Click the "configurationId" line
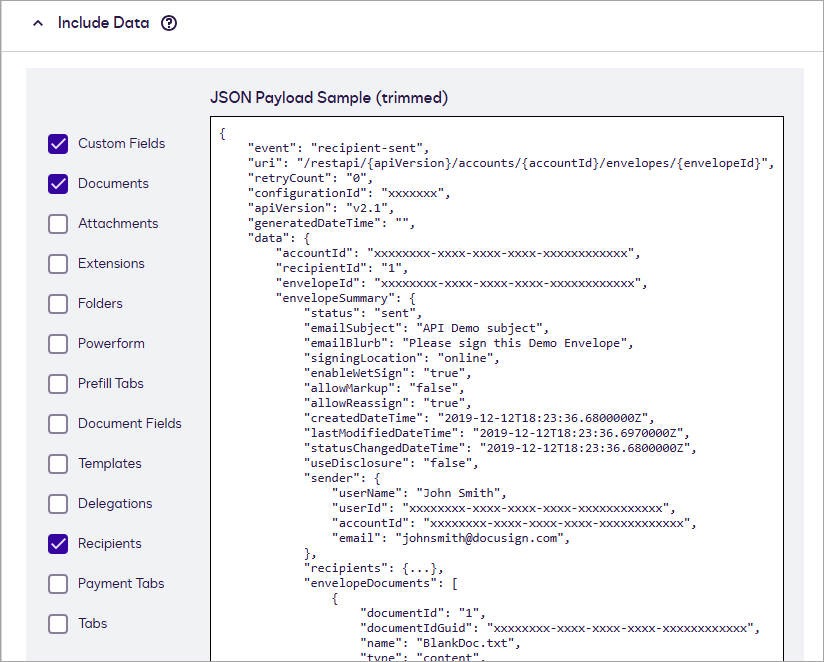 (x=349, y=193)
